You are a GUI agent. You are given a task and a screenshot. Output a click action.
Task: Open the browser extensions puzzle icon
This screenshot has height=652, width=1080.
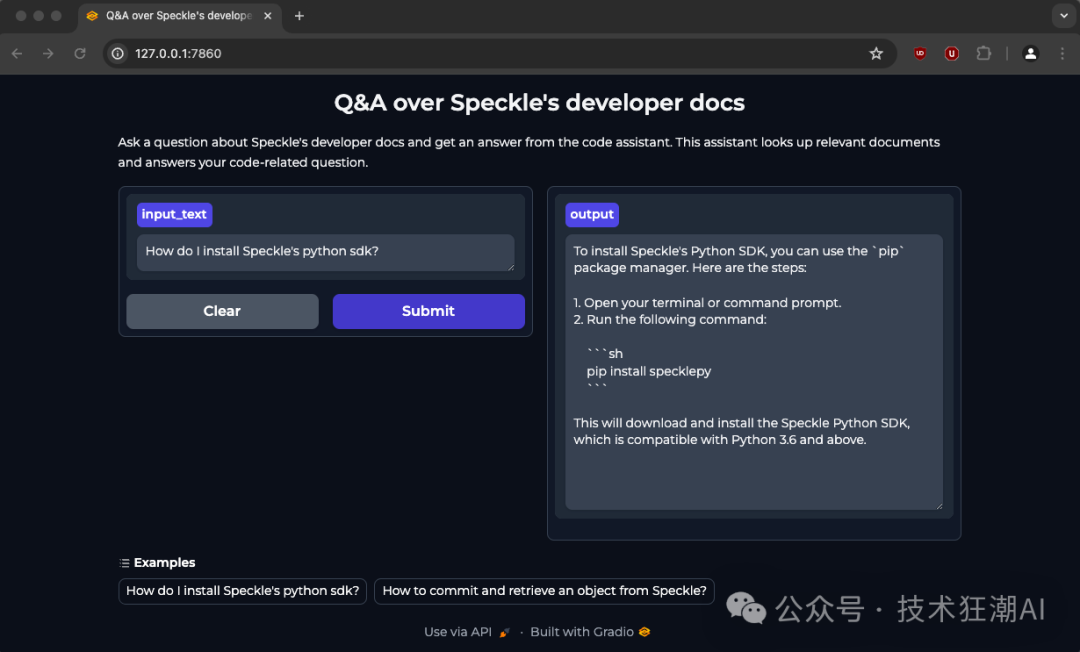pyautogui.click(x=984, y=53)
